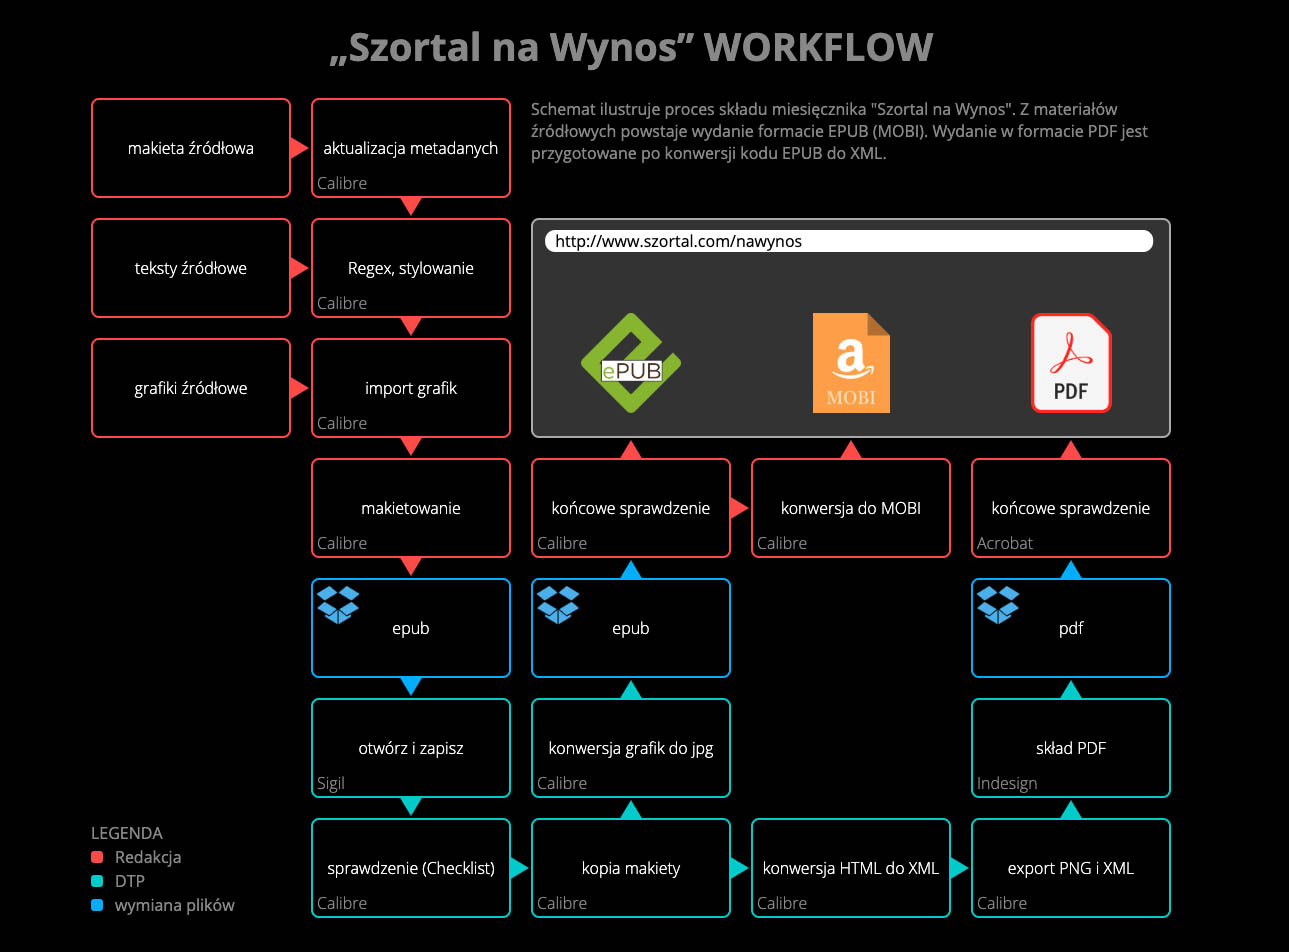Select the Regex, stylowanie step box
The height and width of the screenshot is (952, 1289).
point(411,268)
